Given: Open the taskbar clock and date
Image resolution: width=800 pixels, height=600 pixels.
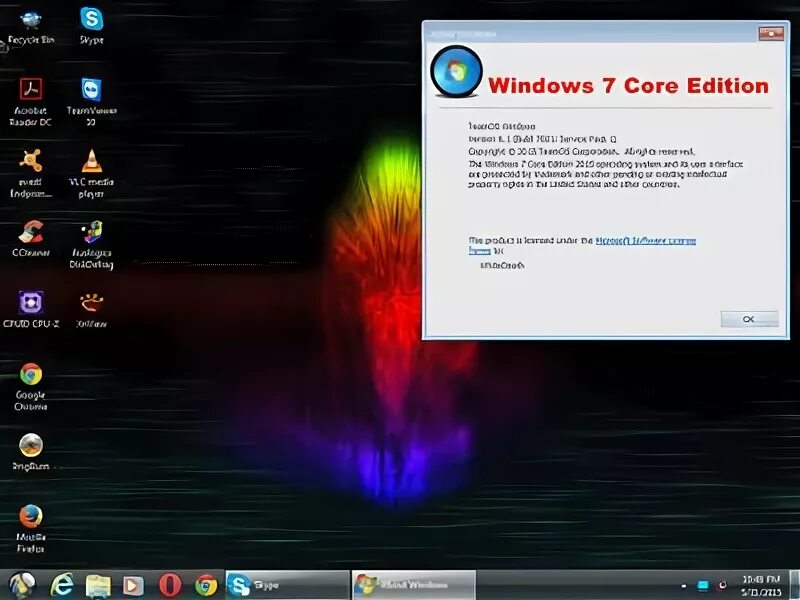Looking at the screenshot, I should click(761, 585).
